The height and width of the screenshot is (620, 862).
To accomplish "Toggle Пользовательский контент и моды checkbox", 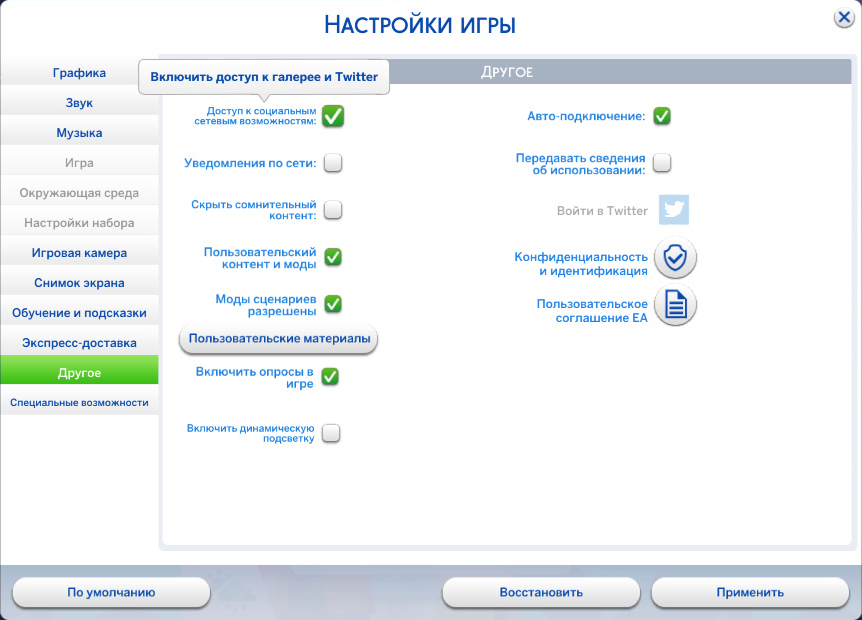I will click(333, 257).
